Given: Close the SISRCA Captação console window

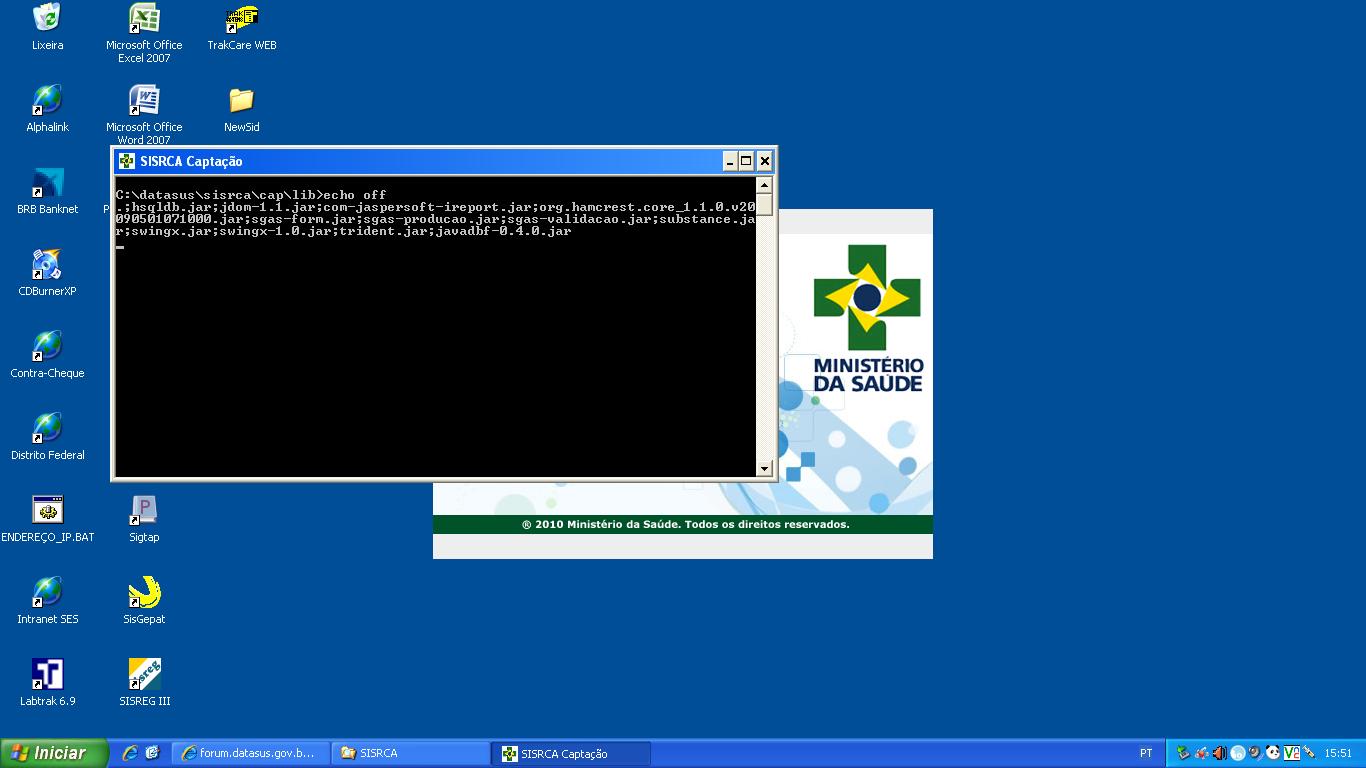Looking at the screenshot, I should (764, 161).
